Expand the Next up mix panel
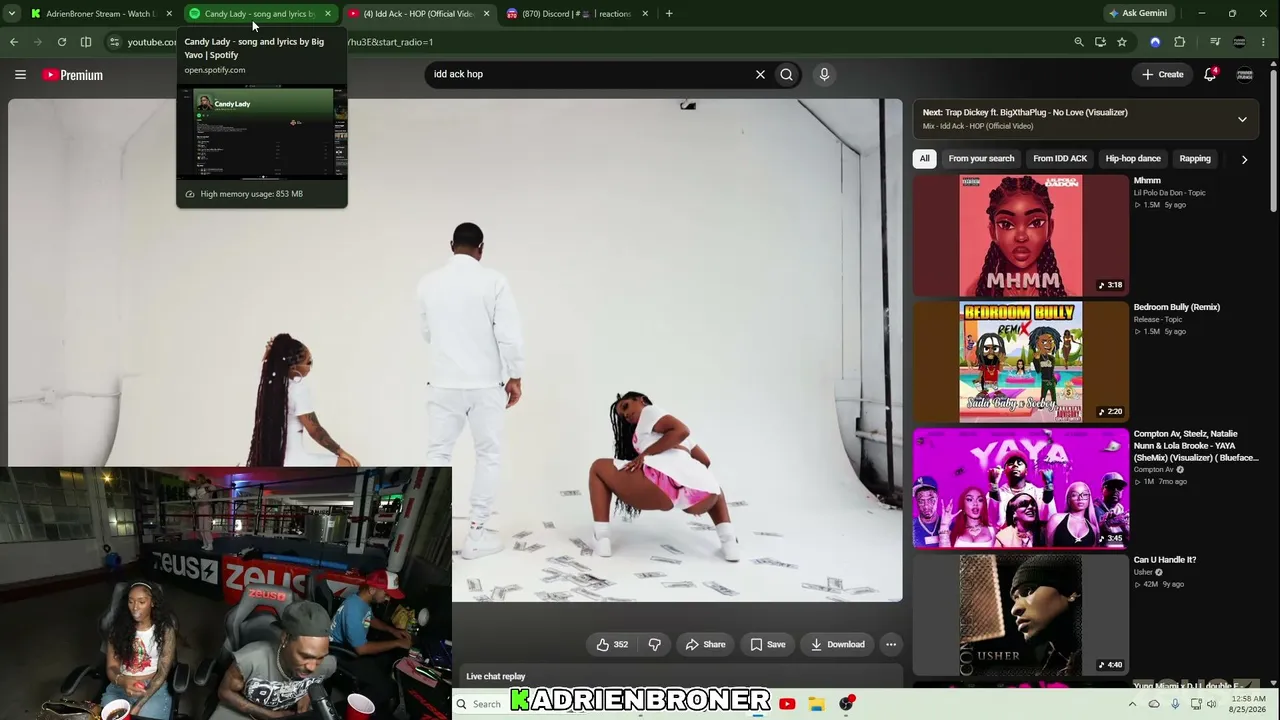This screenshot has height=720, width=1280. coord(1242,119)
